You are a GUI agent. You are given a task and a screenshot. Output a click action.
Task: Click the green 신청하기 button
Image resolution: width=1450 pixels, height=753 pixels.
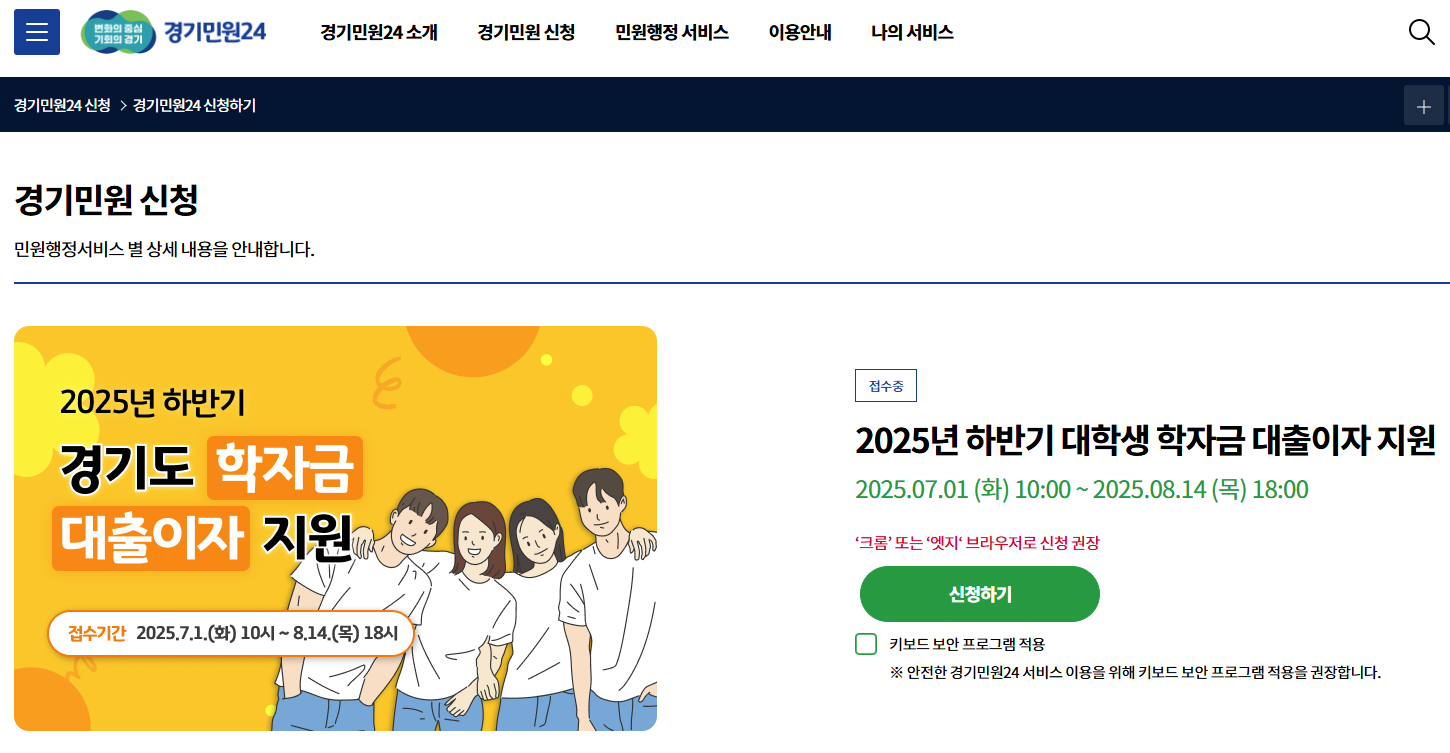[x=980, y=594]
